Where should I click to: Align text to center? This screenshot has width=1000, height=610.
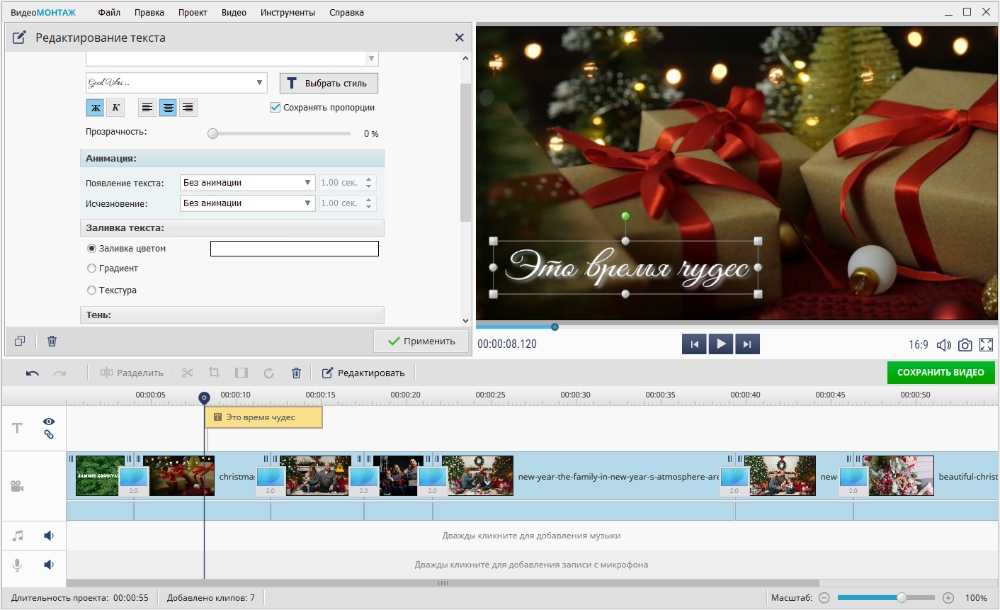pos(167,108)
